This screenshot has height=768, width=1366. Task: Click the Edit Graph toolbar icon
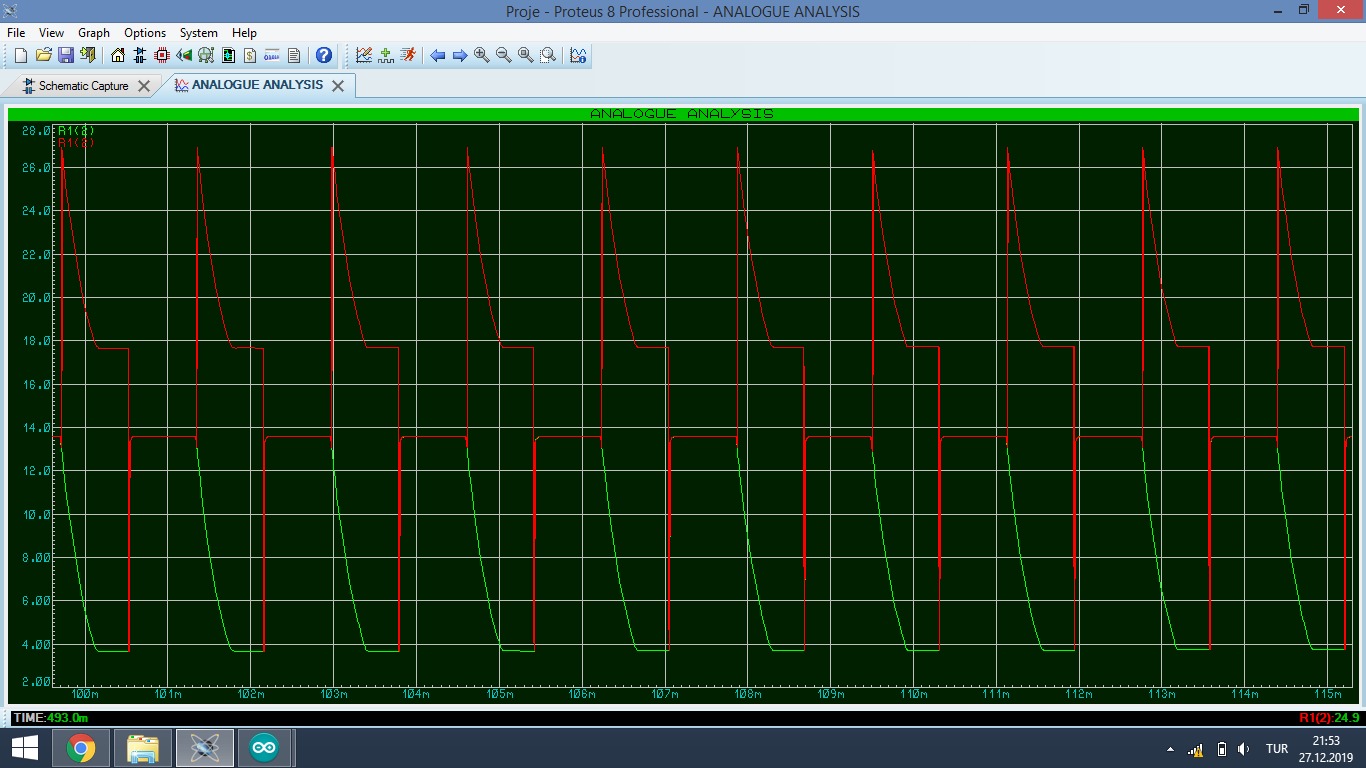pyautogui.click(x=364, y=56)
